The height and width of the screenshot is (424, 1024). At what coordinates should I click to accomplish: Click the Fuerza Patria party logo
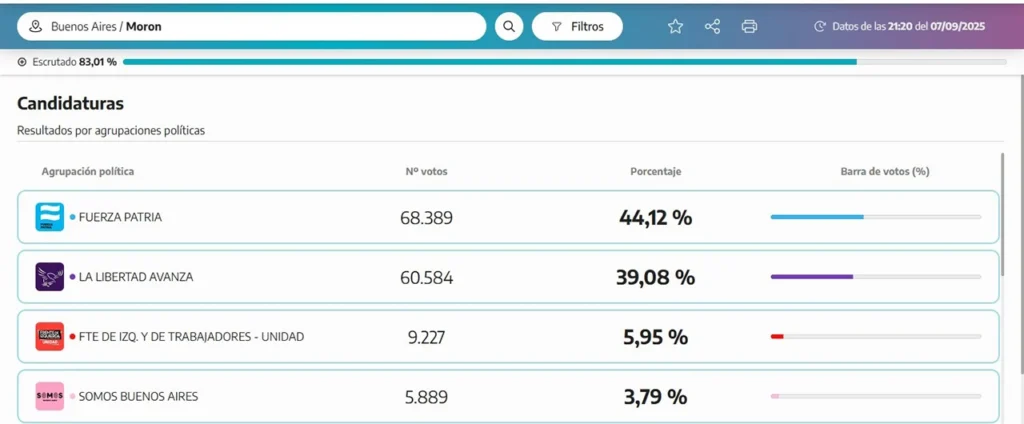coord(50,217)
